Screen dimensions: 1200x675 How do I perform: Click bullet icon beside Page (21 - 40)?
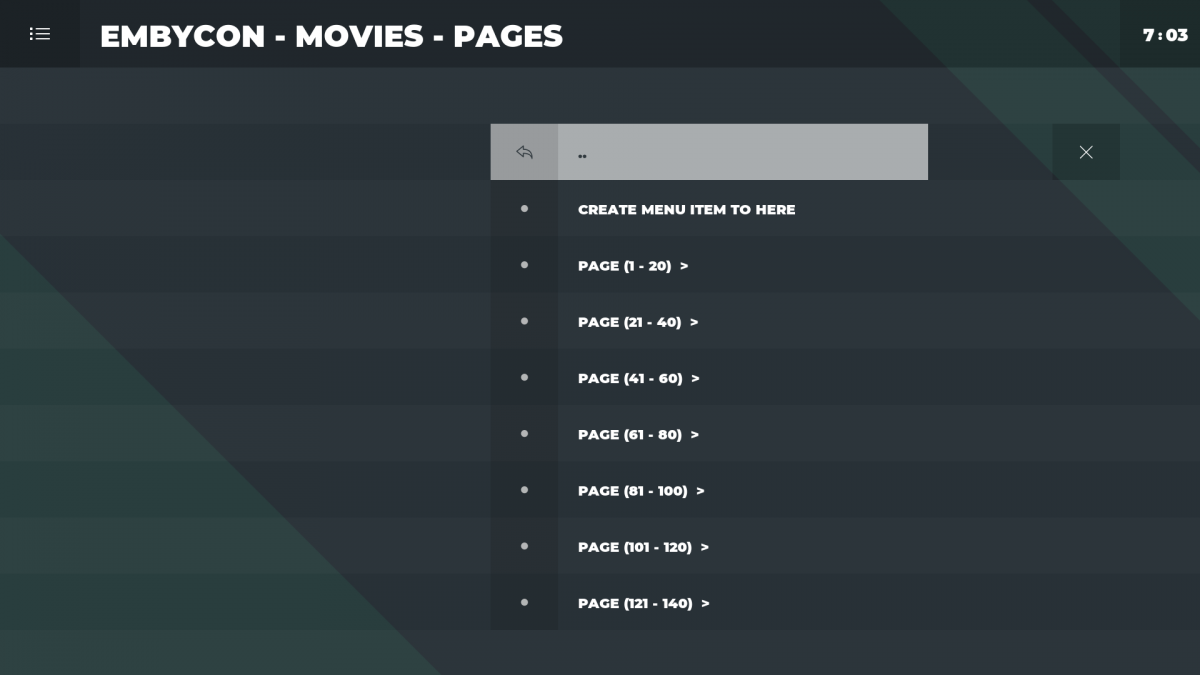524,321
